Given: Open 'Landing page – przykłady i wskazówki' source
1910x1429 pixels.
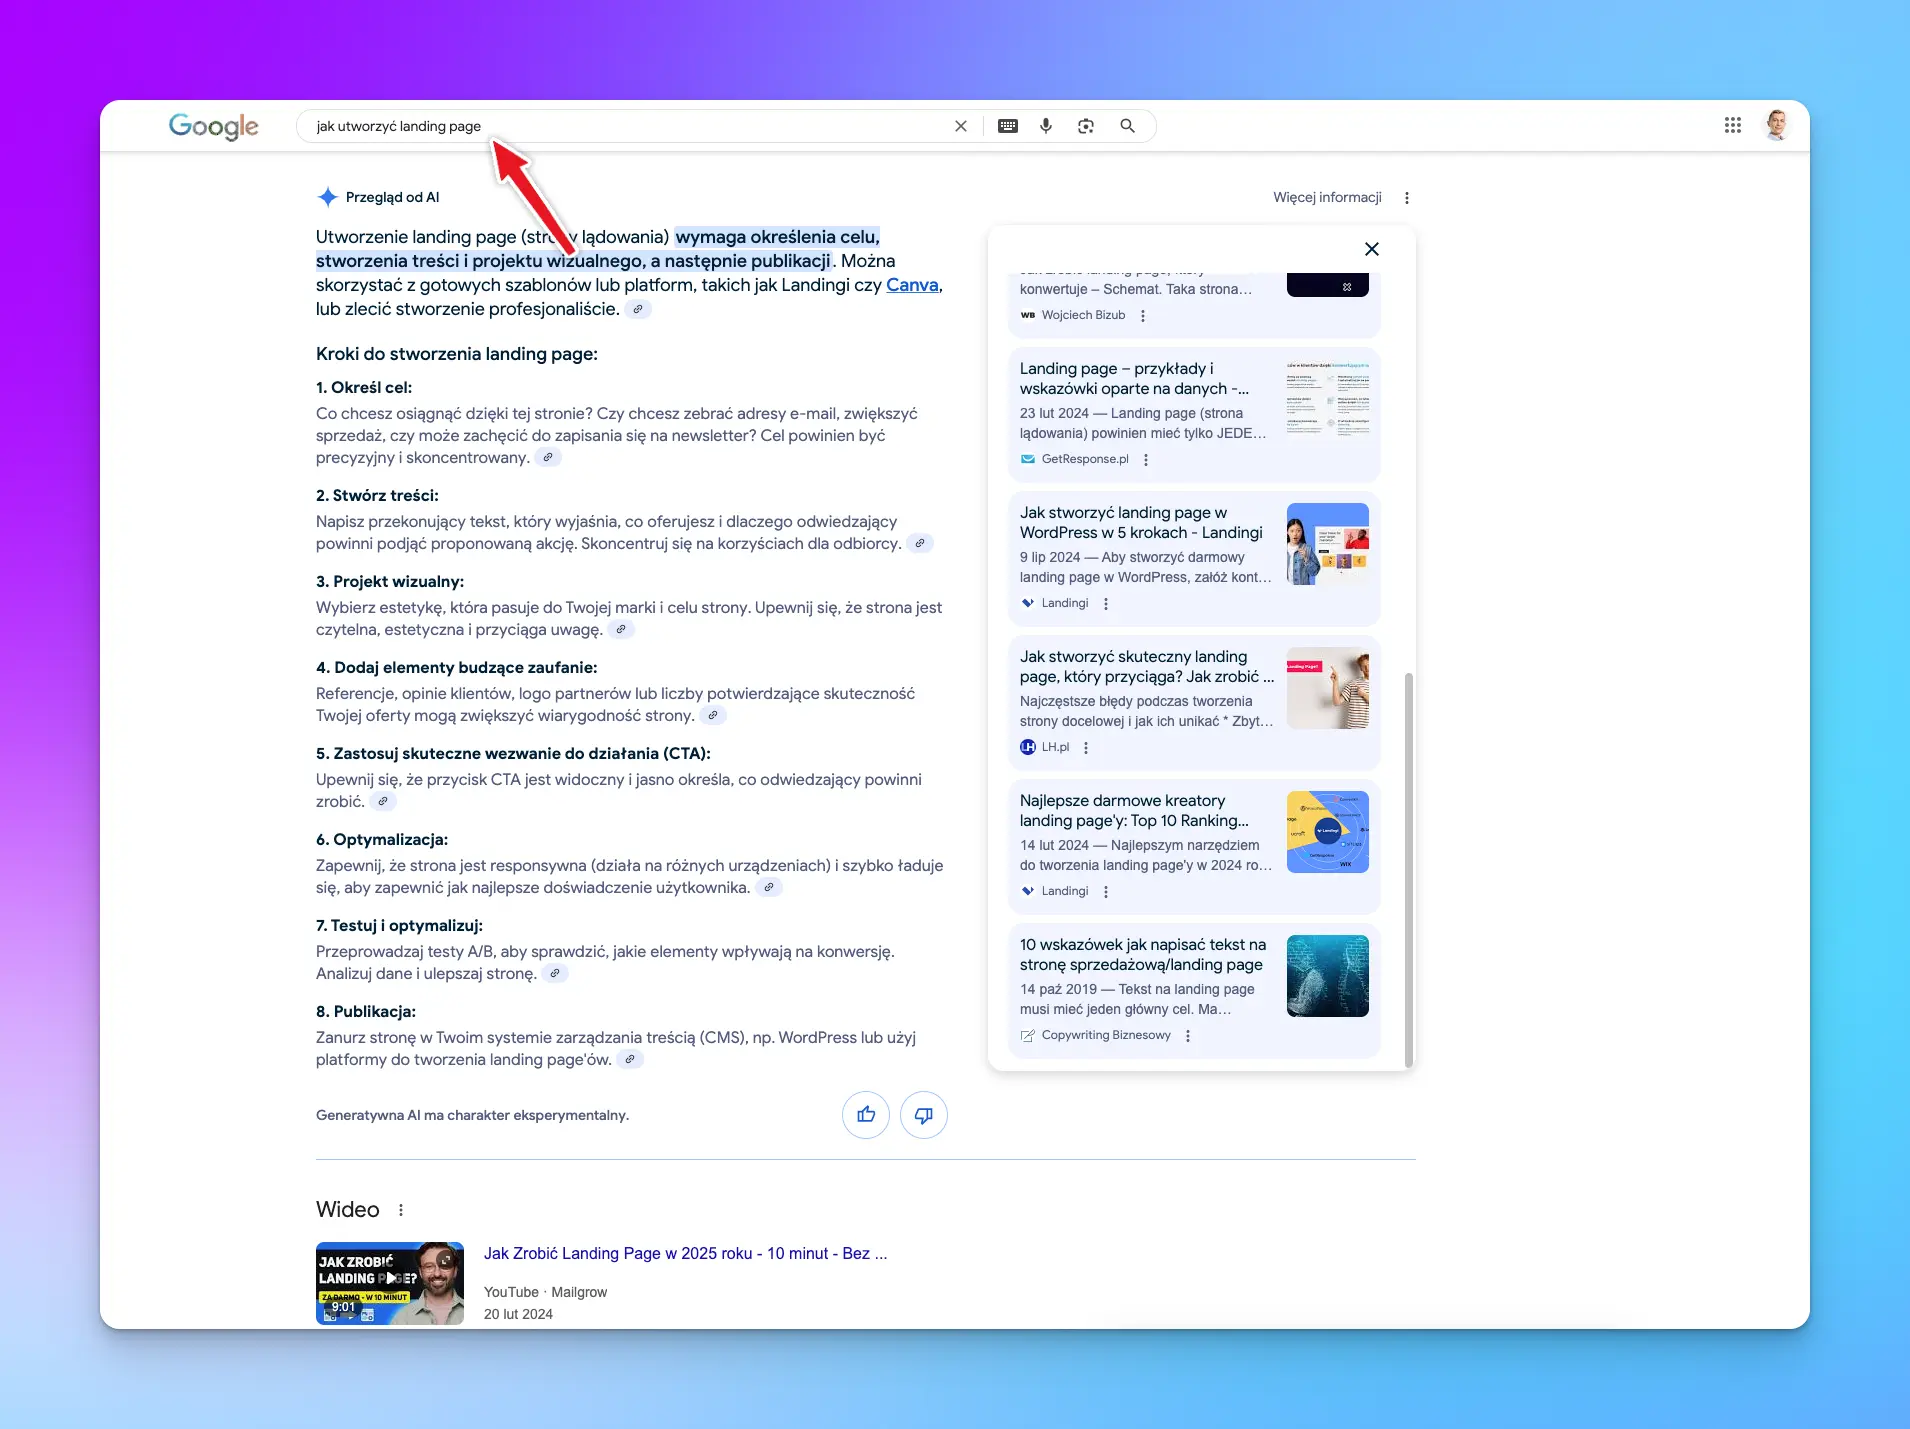Looking at the screenshot, I should point(1134,379).
